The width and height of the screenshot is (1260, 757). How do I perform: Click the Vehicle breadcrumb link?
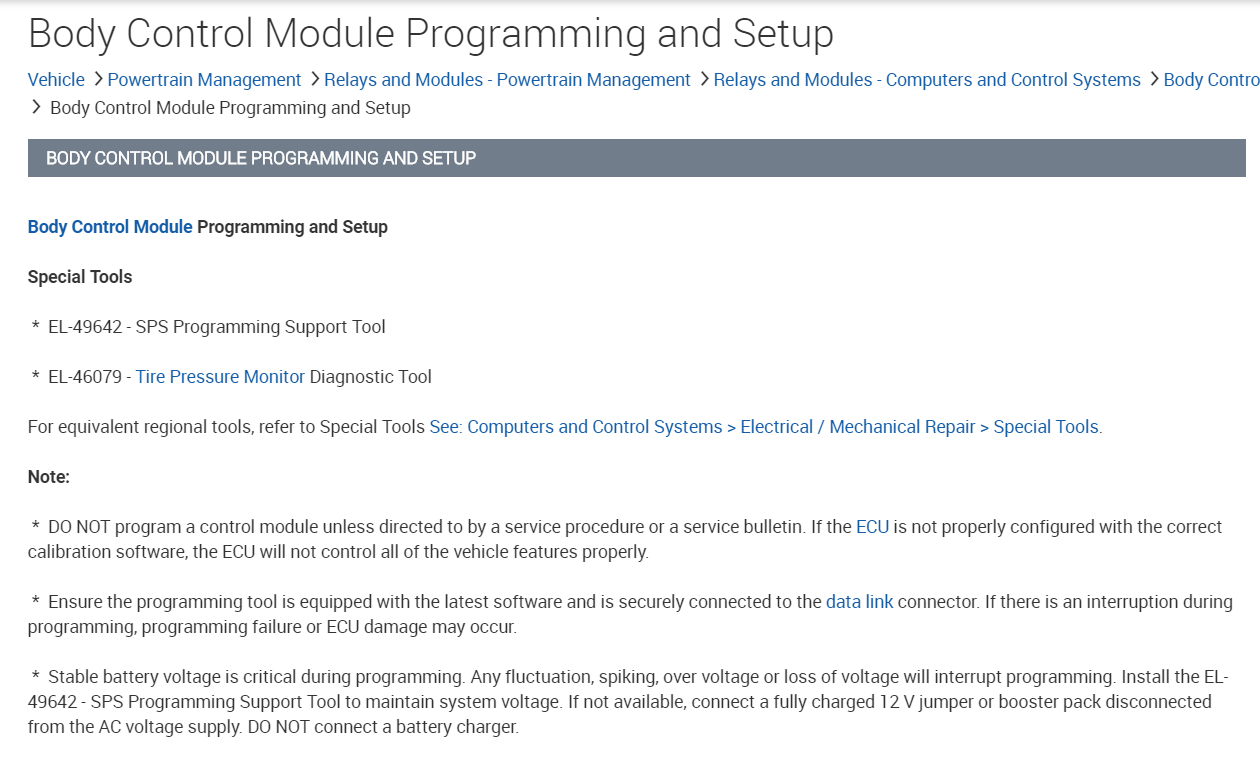pyautogui.click(x=56, y=80)
